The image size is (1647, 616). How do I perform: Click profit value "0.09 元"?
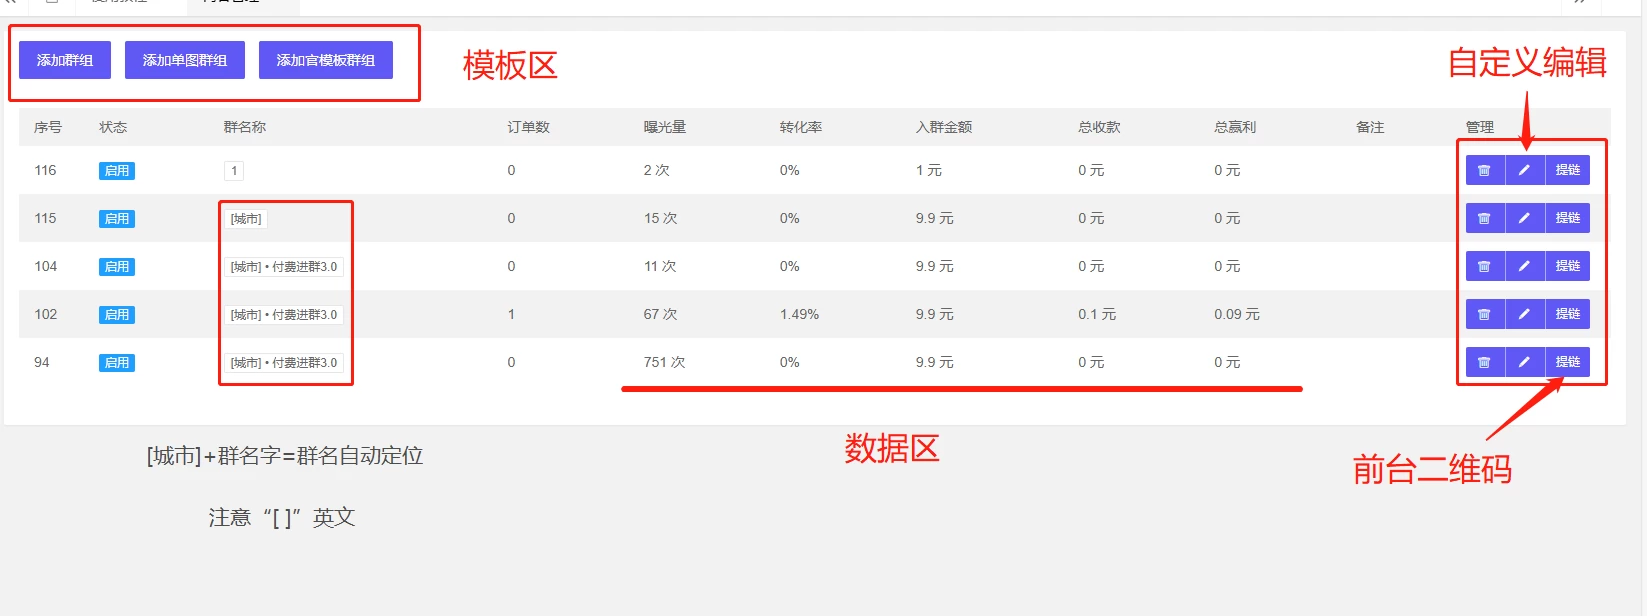(1237, 314)
